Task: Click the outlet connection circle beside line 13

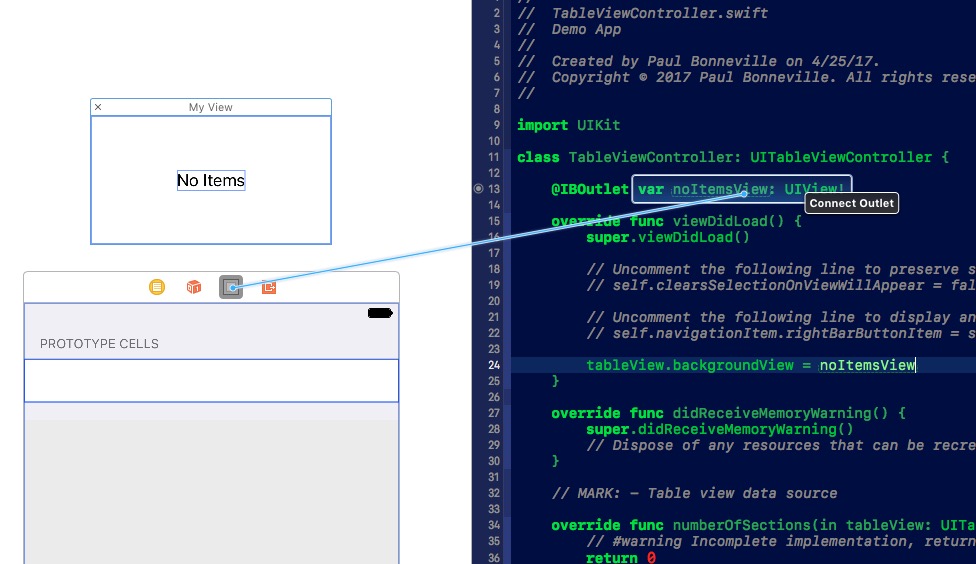Action: (478, 188)
